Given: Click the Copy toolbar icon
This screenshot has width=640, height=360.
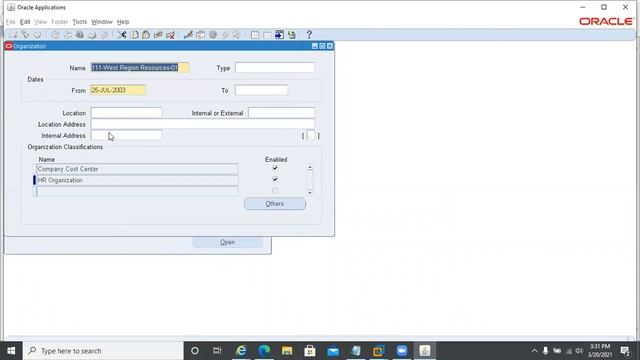Looking at the screenshot, I should pyautogui.click(x=134, y=35).
